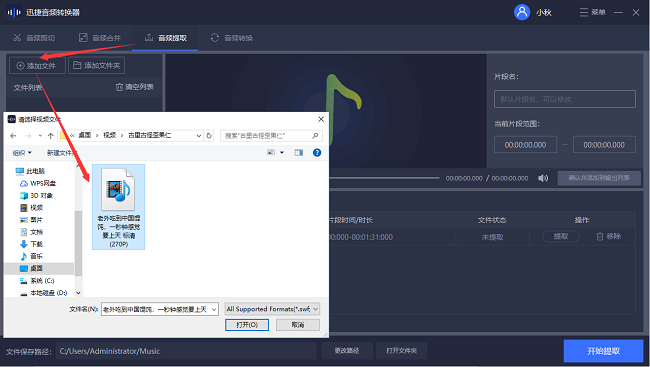Click the 更改路径 button
Viewport: 650px width, 367px height.
point(347,351)
